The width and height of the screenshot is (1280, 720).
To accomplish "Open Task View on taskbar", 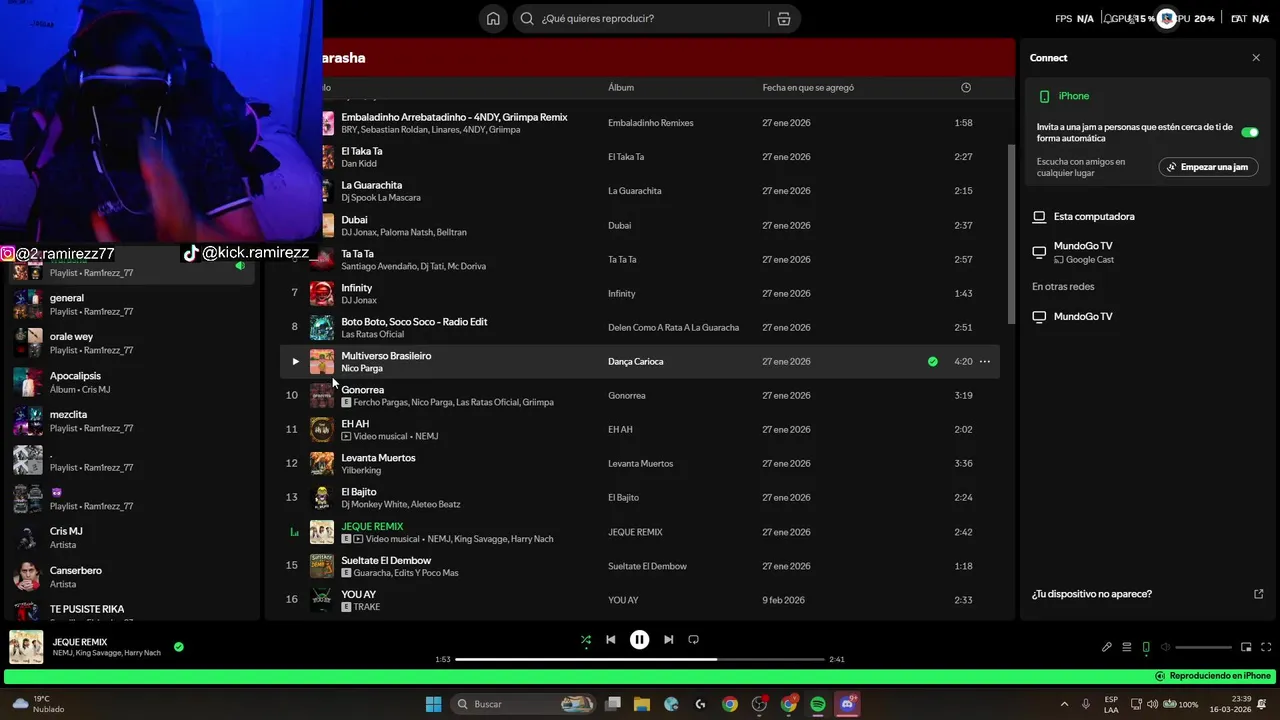I will pos(613,704).
